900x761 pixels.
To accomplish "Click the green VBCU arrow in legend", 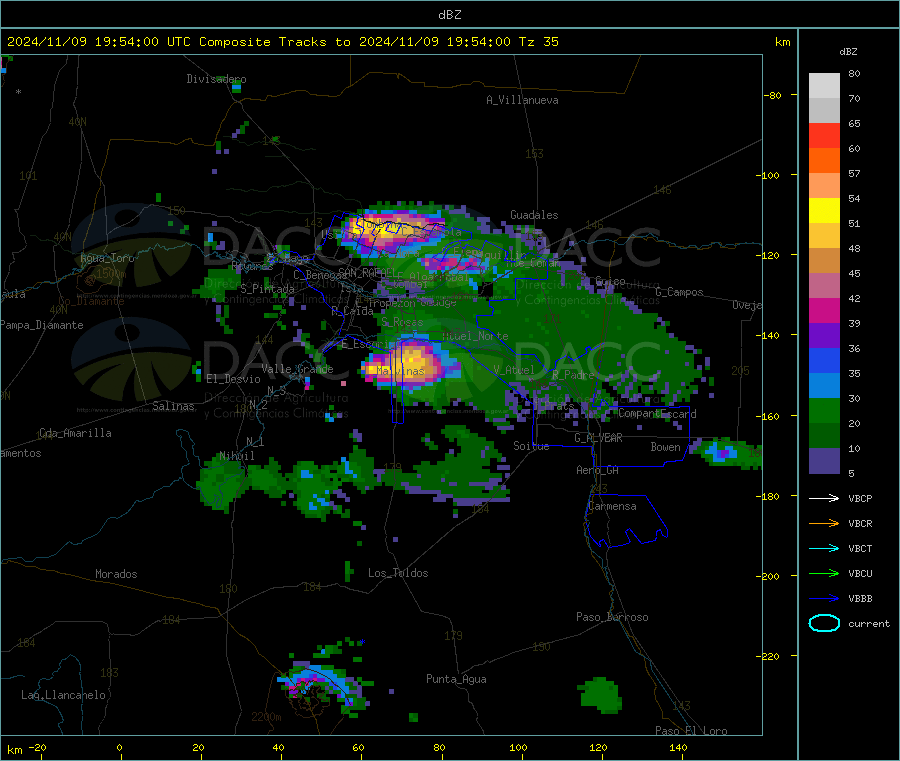I will pyautogui.click(x=824, y=573).
